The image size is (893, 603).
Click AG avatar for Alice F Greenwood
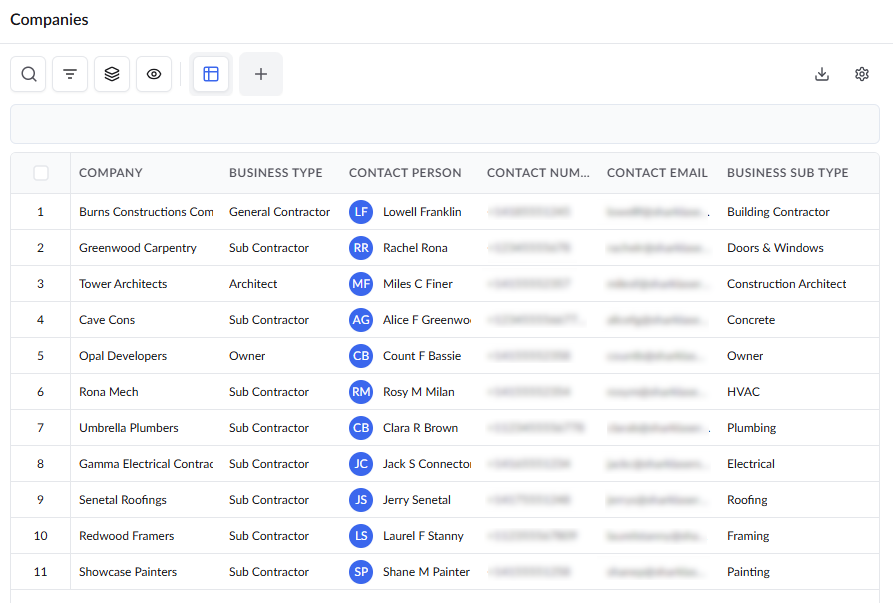tap(361, 319)
